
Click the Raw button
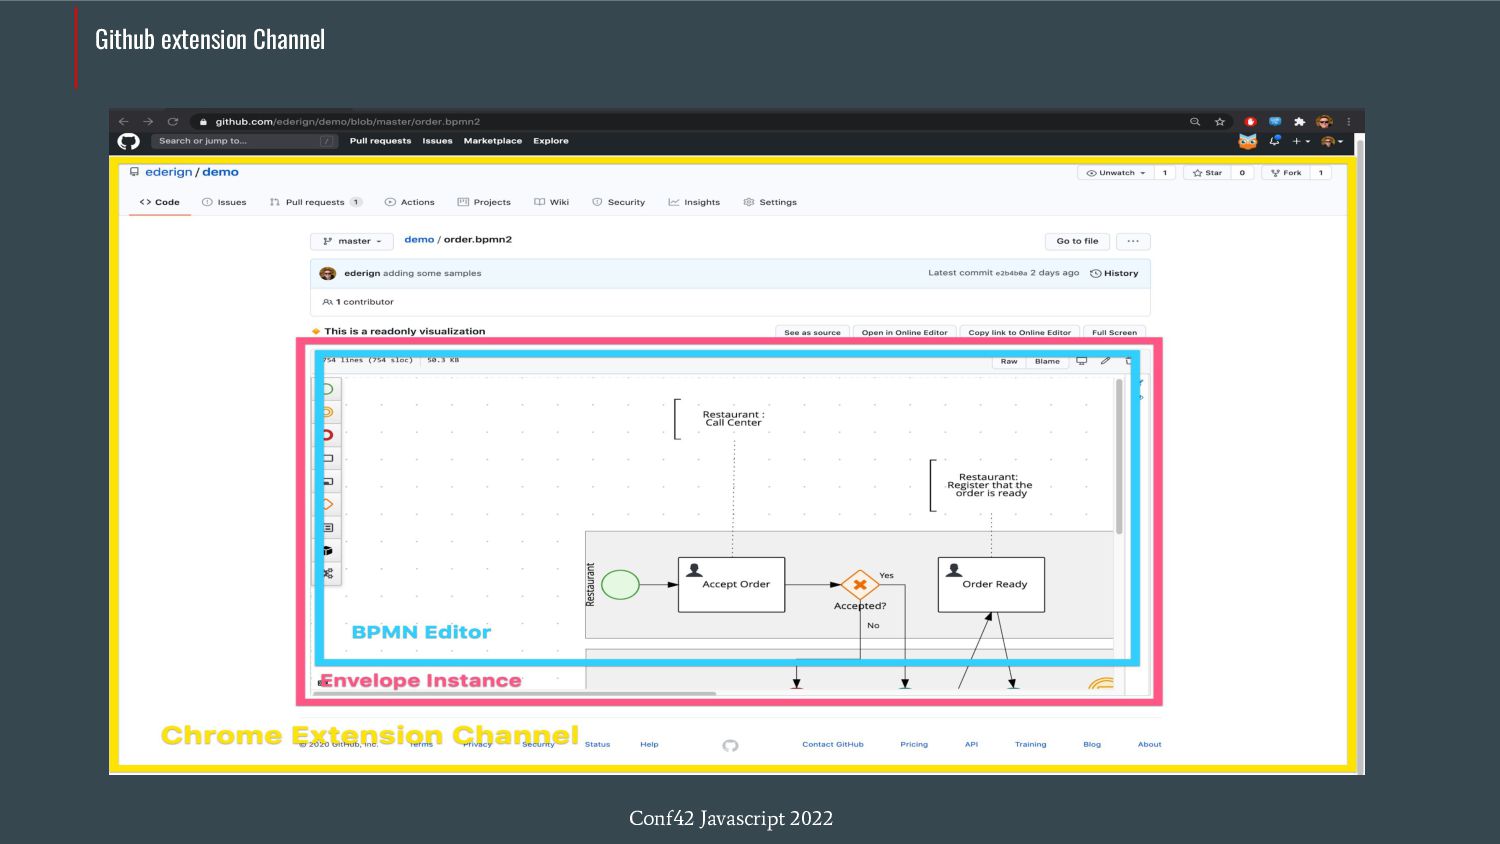[x=1009, y=361]
